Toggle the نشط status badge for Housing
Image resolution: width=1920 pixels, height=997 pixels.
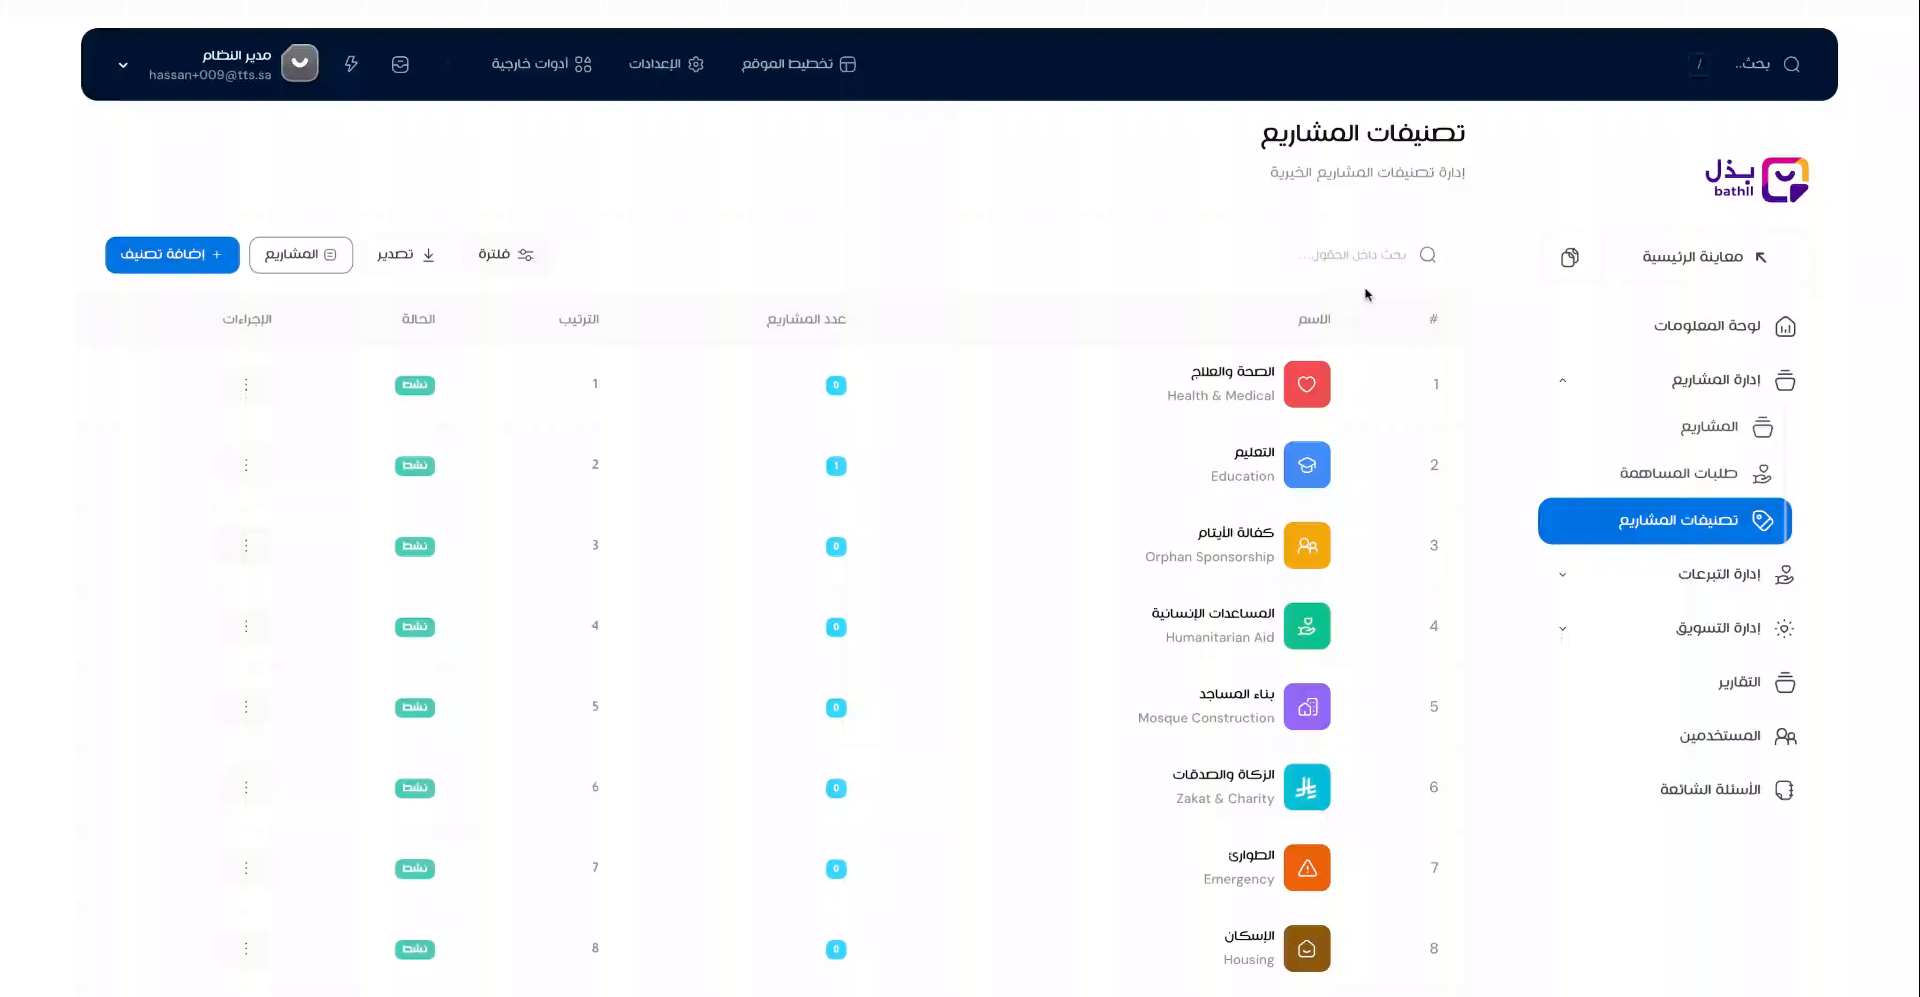(x=414, y=949)
